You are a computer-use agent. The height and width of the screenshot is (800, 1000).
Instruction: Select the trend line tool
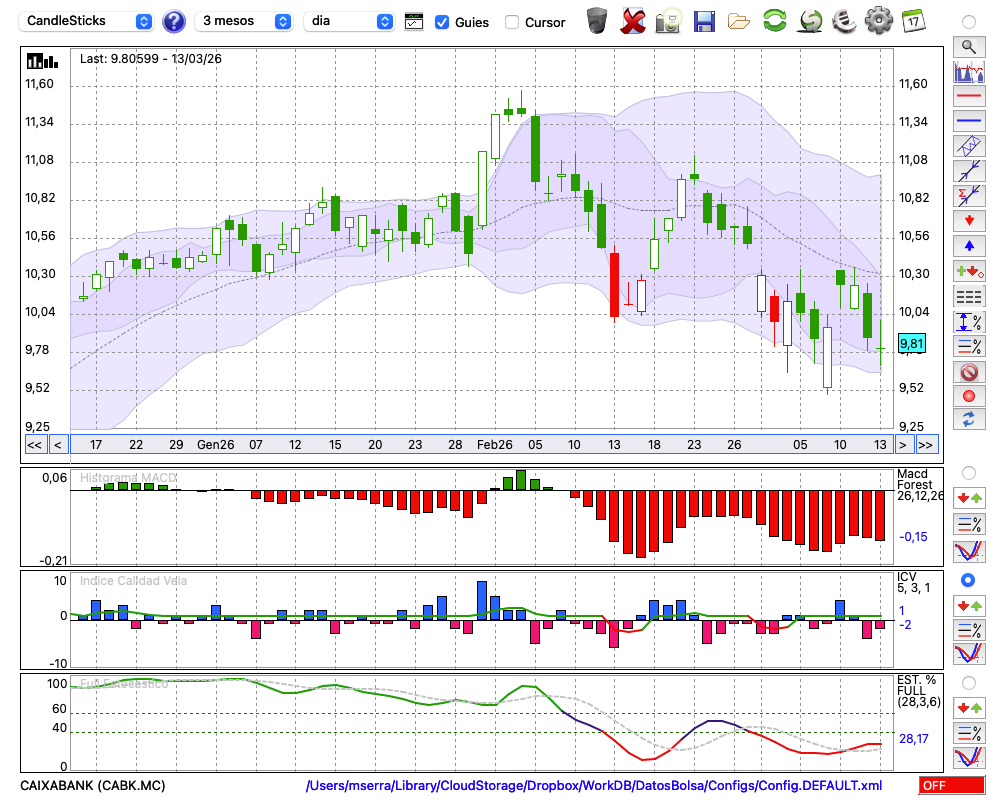(969, 171)
